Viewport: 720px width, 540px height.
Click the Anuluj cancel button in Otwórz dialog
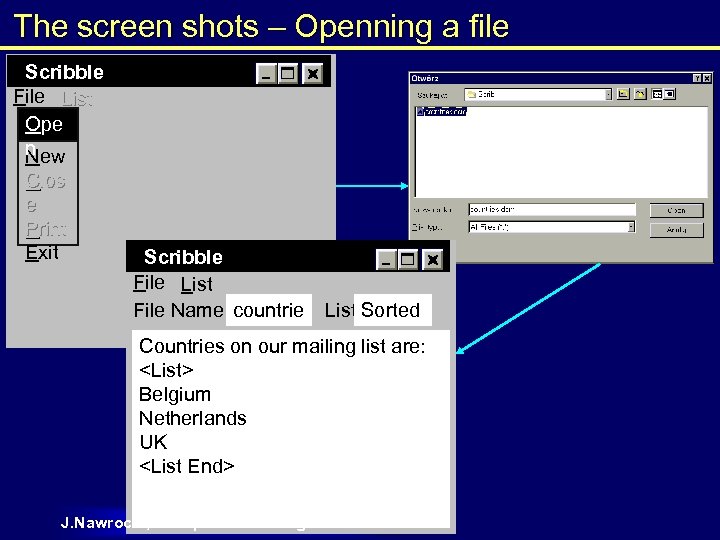[x=676, y=230]
